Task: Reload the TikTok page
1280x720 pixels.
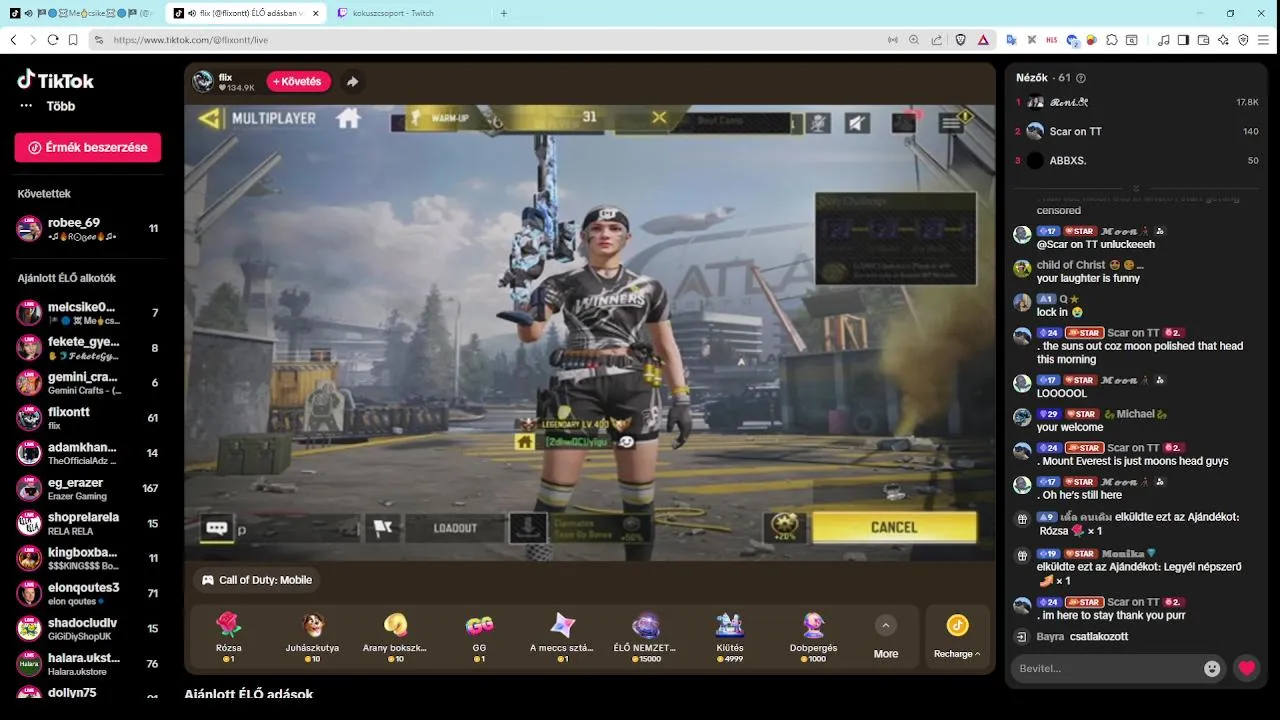Action: (x=52, y=40)
